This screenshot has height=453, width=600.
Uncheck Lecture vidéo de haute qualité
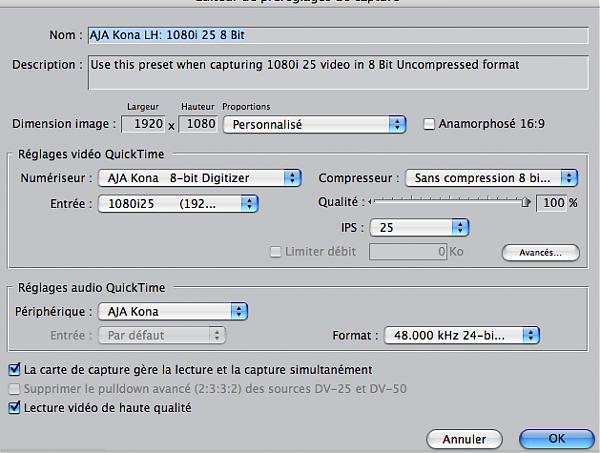point(14,407)
